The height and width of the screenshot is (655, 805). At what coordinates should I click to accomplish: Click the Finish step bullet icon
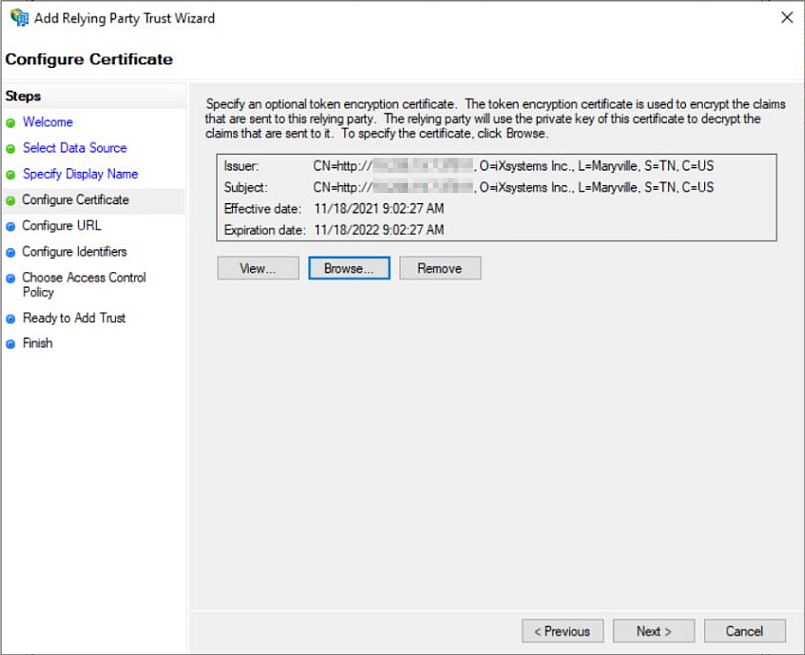pos(13,343)
